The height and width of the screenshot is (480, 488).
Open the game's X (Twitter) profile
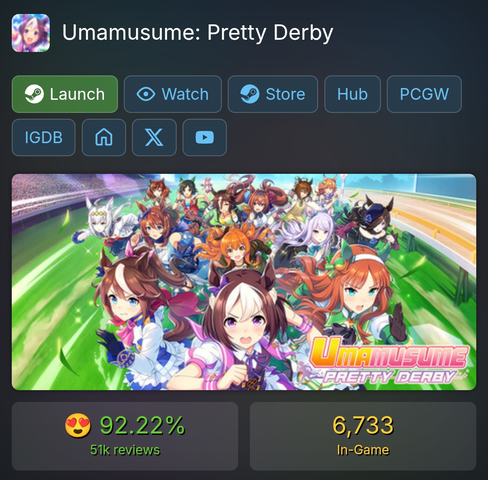click(x=154, y=137)
